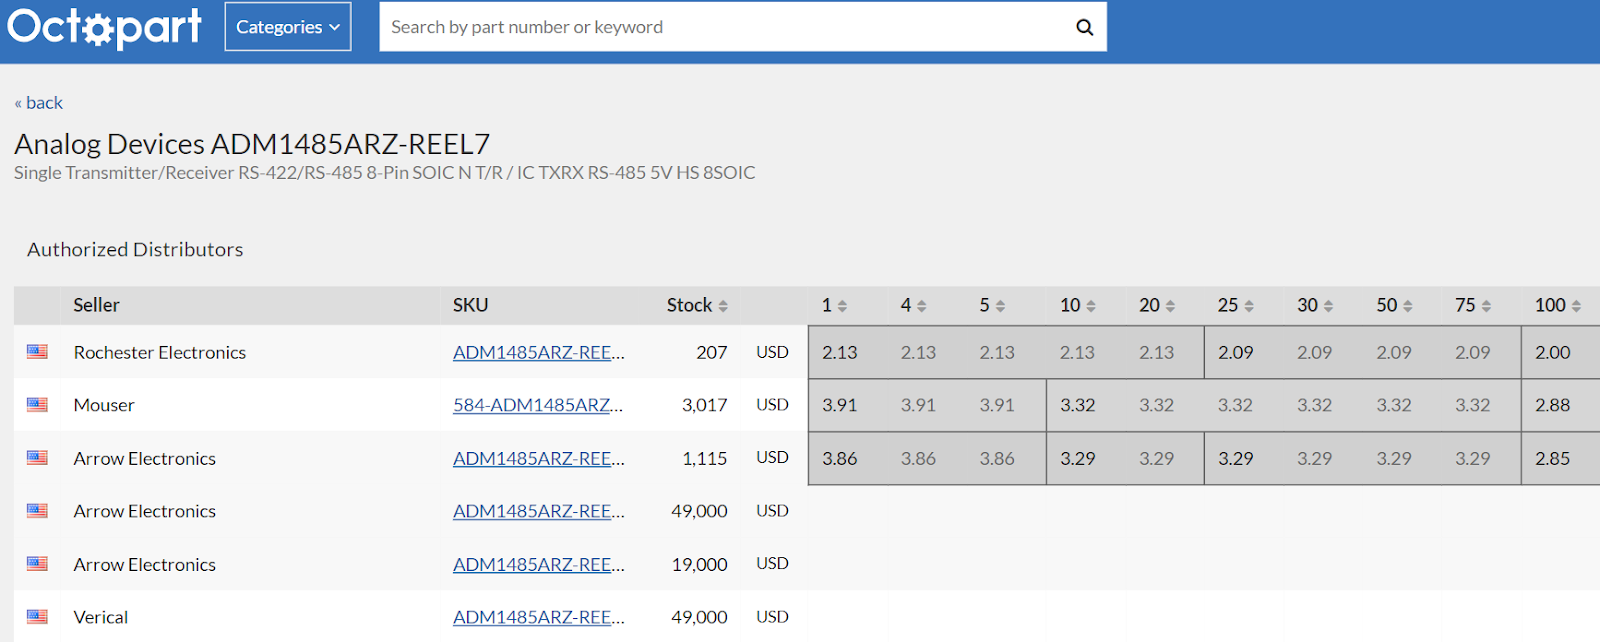
Task: Click USD currency in Verical row
Action: [x=772, y=617]
